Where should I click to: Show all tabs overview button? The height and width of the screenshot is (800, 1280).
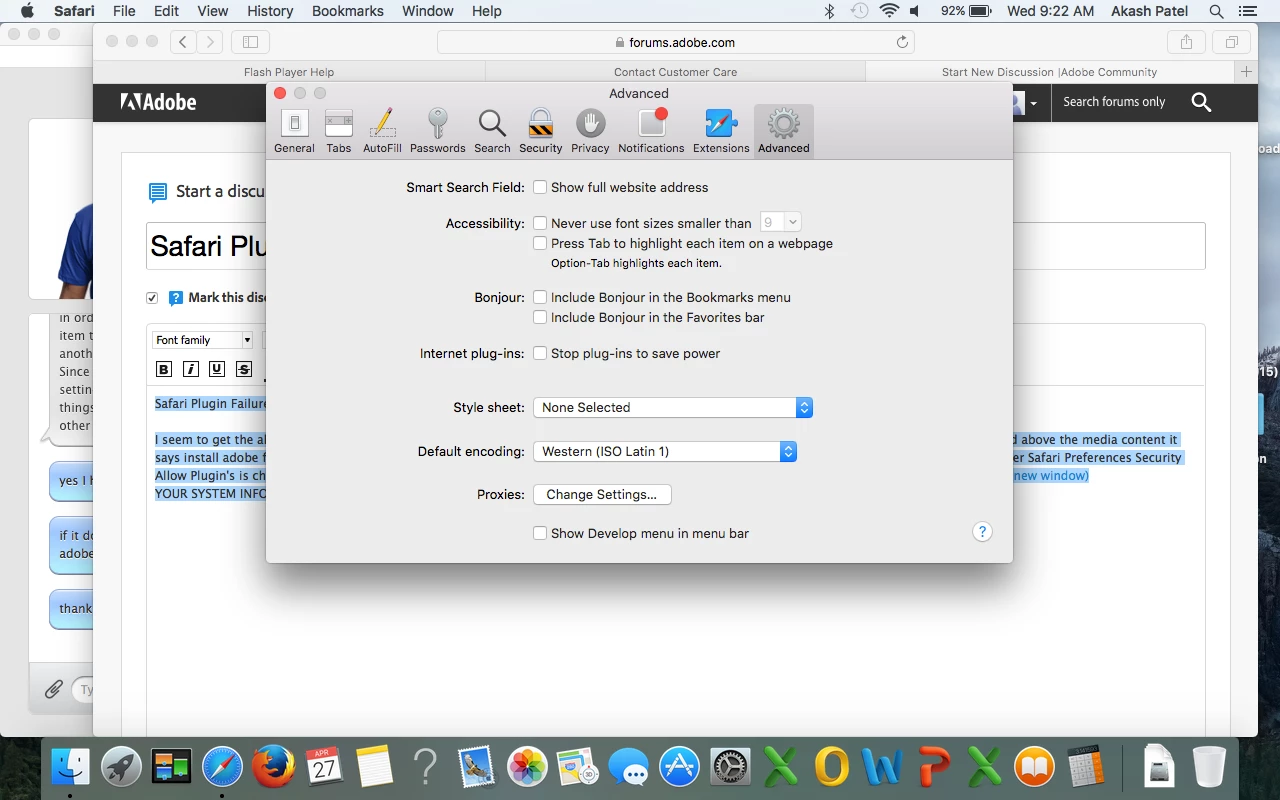(x=1232, y=42)
